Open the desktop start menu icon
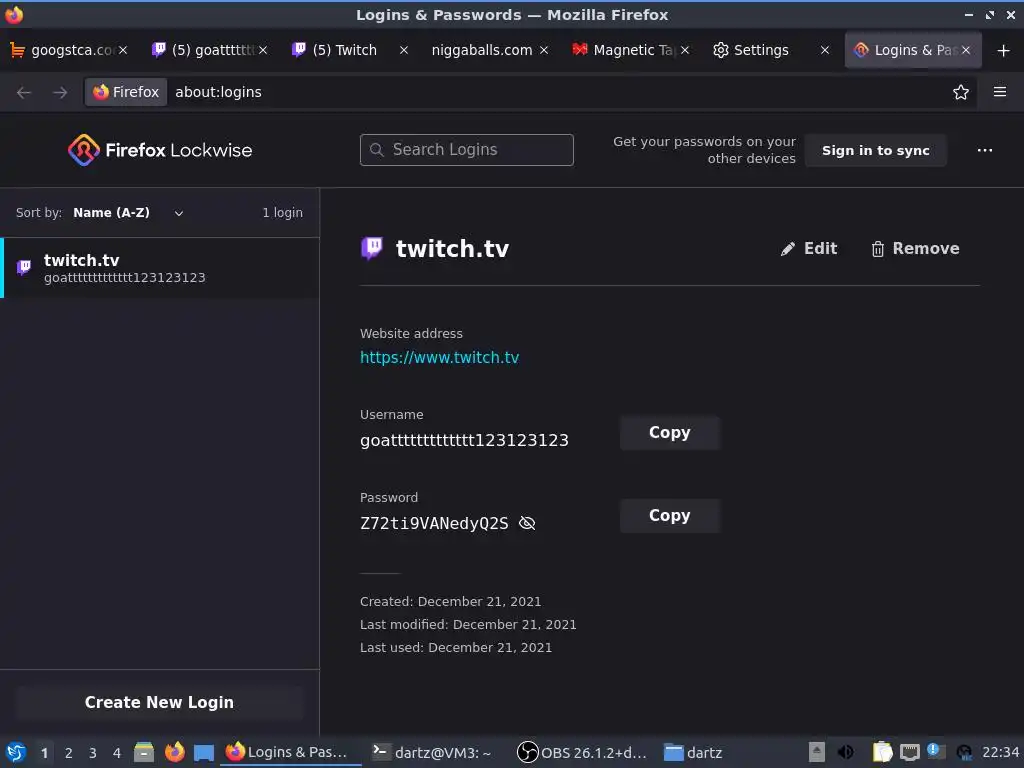 [x=16, y=752]
